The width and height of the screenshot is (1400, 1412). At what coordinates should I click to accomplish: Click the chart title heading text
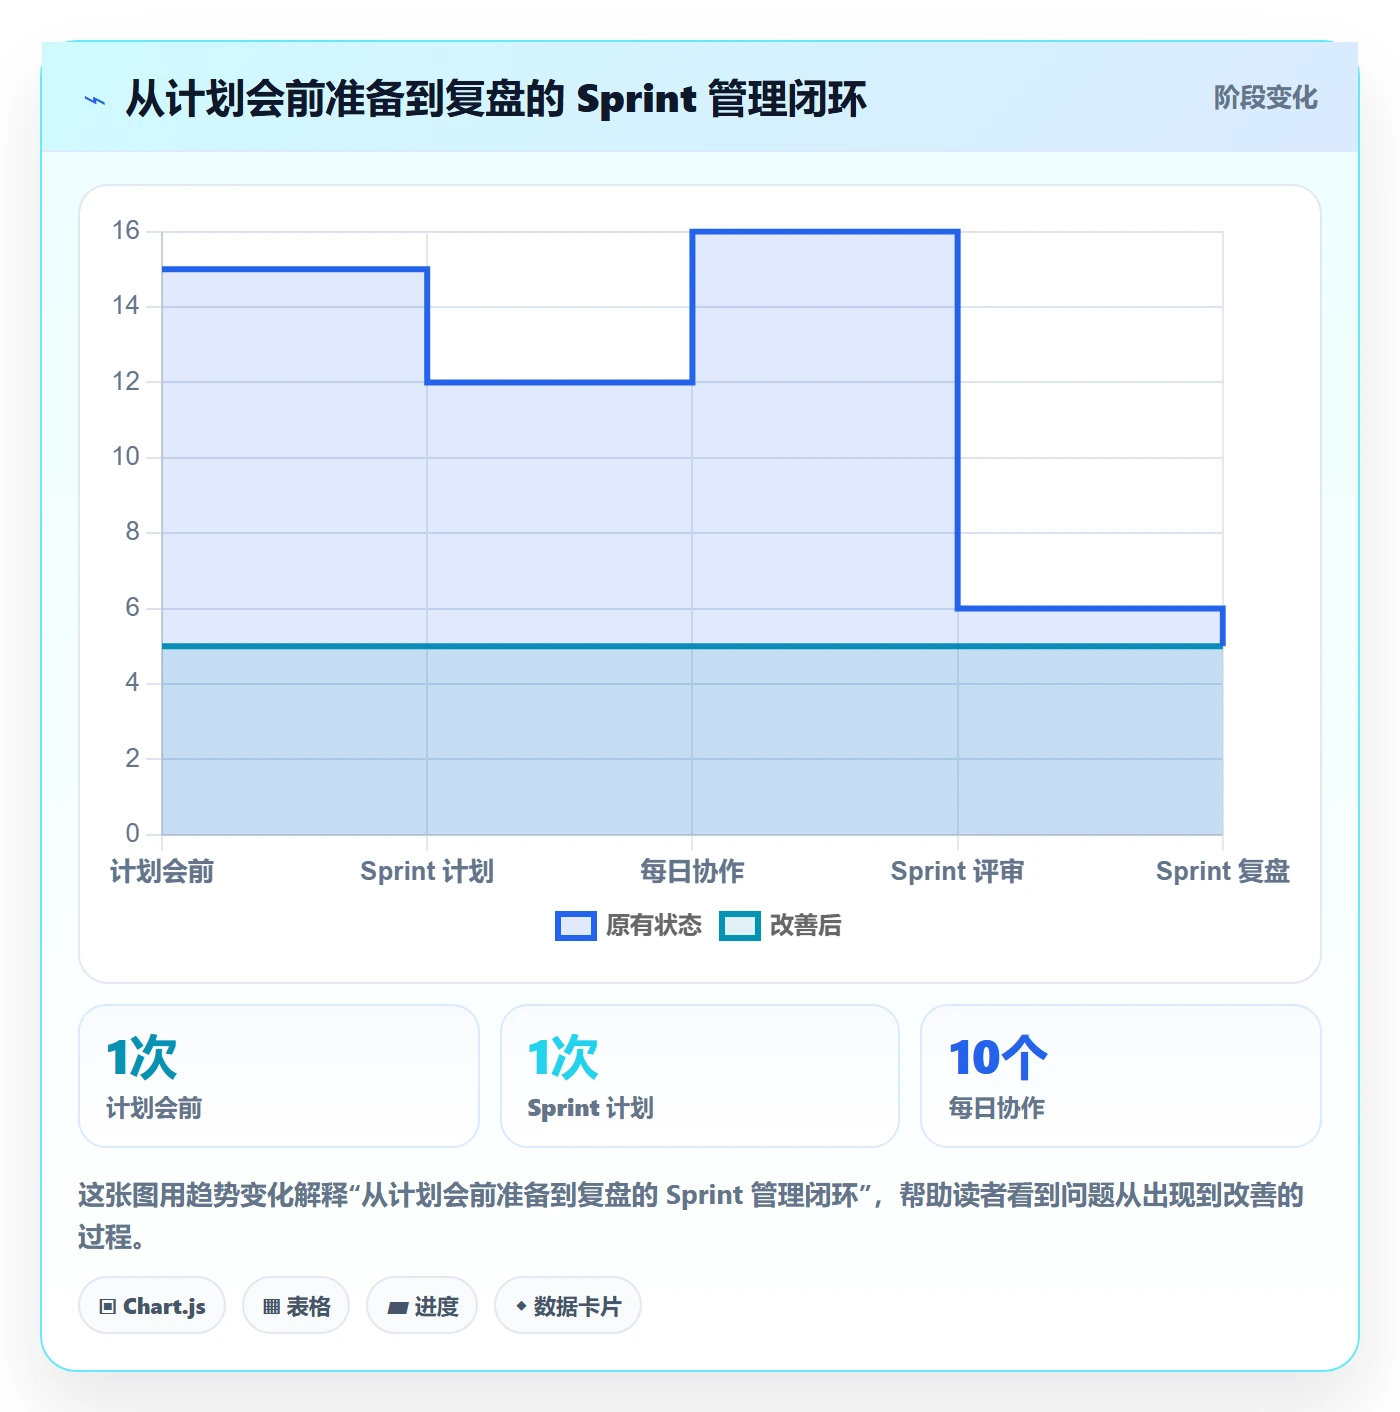pos(496,99)
